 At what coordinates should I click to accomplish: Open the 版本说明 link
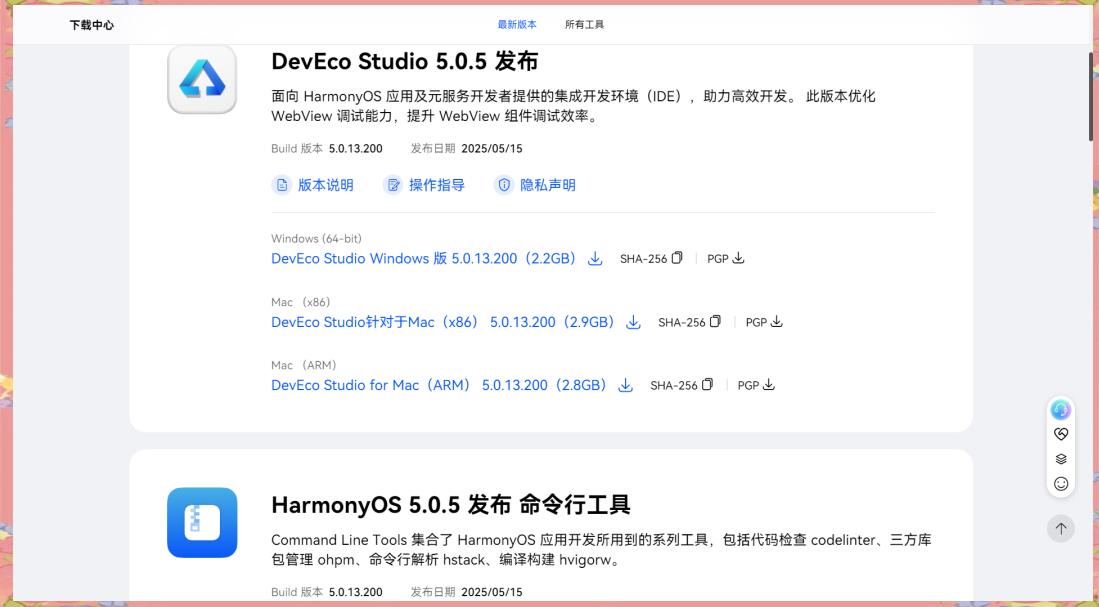click(x=325, y=185)
